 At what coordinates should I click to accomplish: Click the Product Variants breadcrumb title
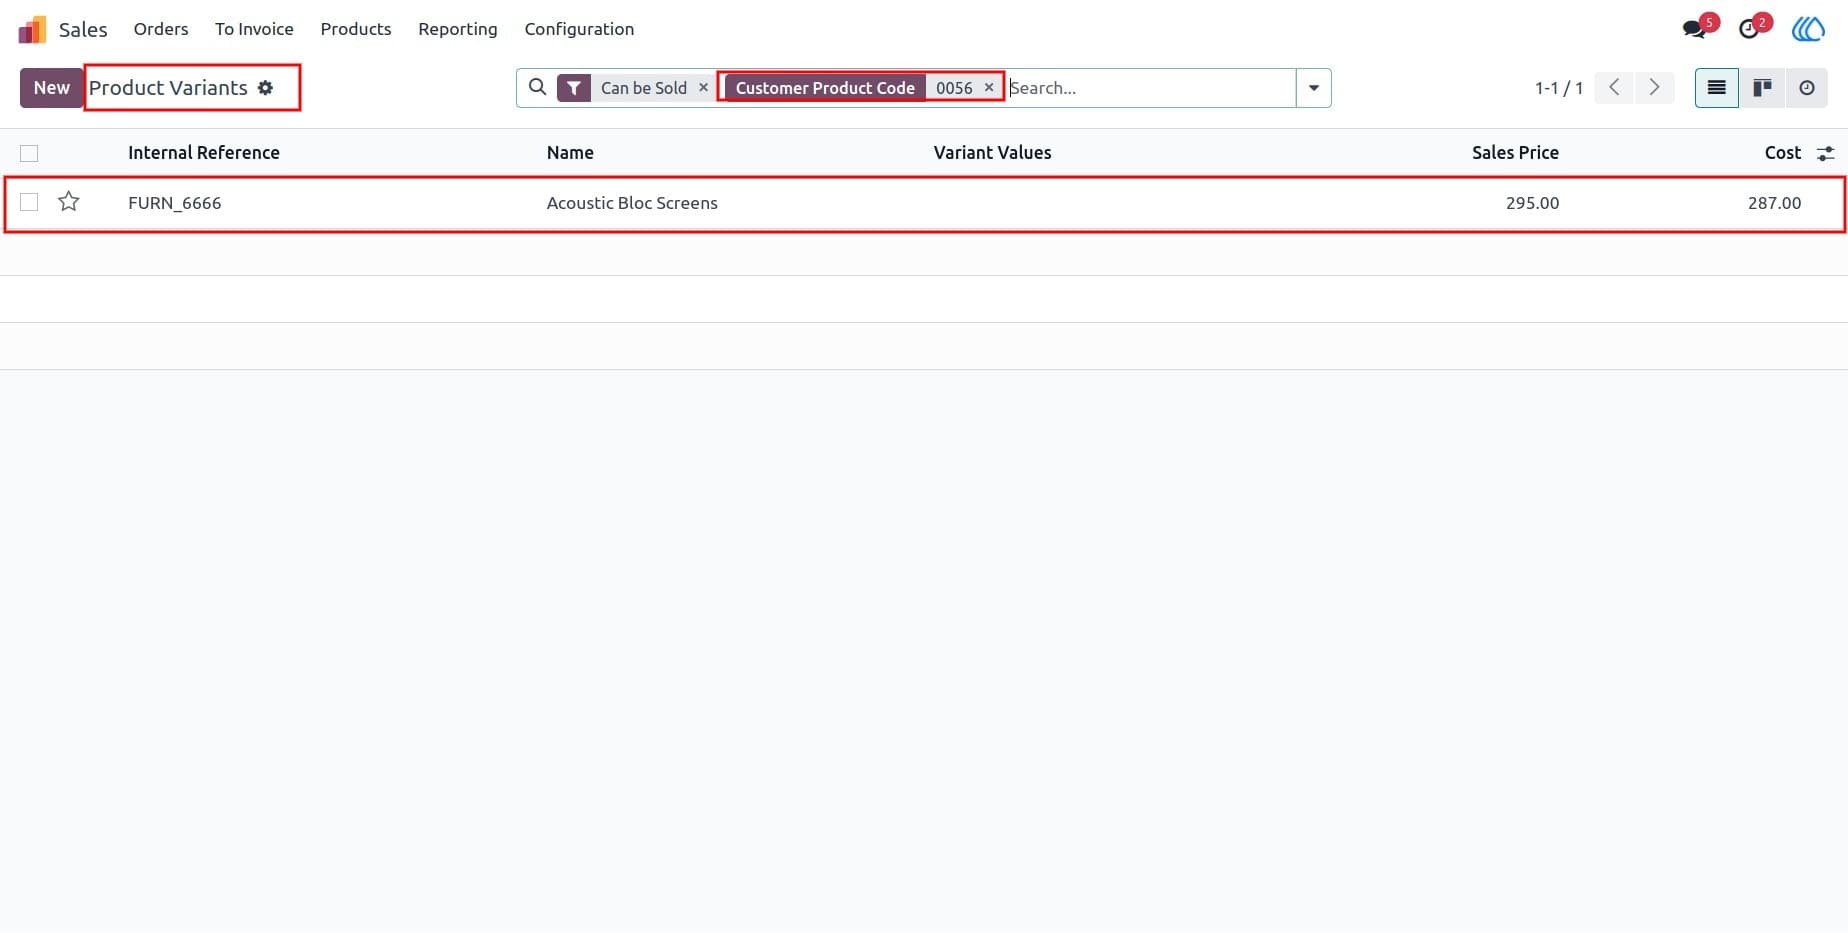click(168, 88)
